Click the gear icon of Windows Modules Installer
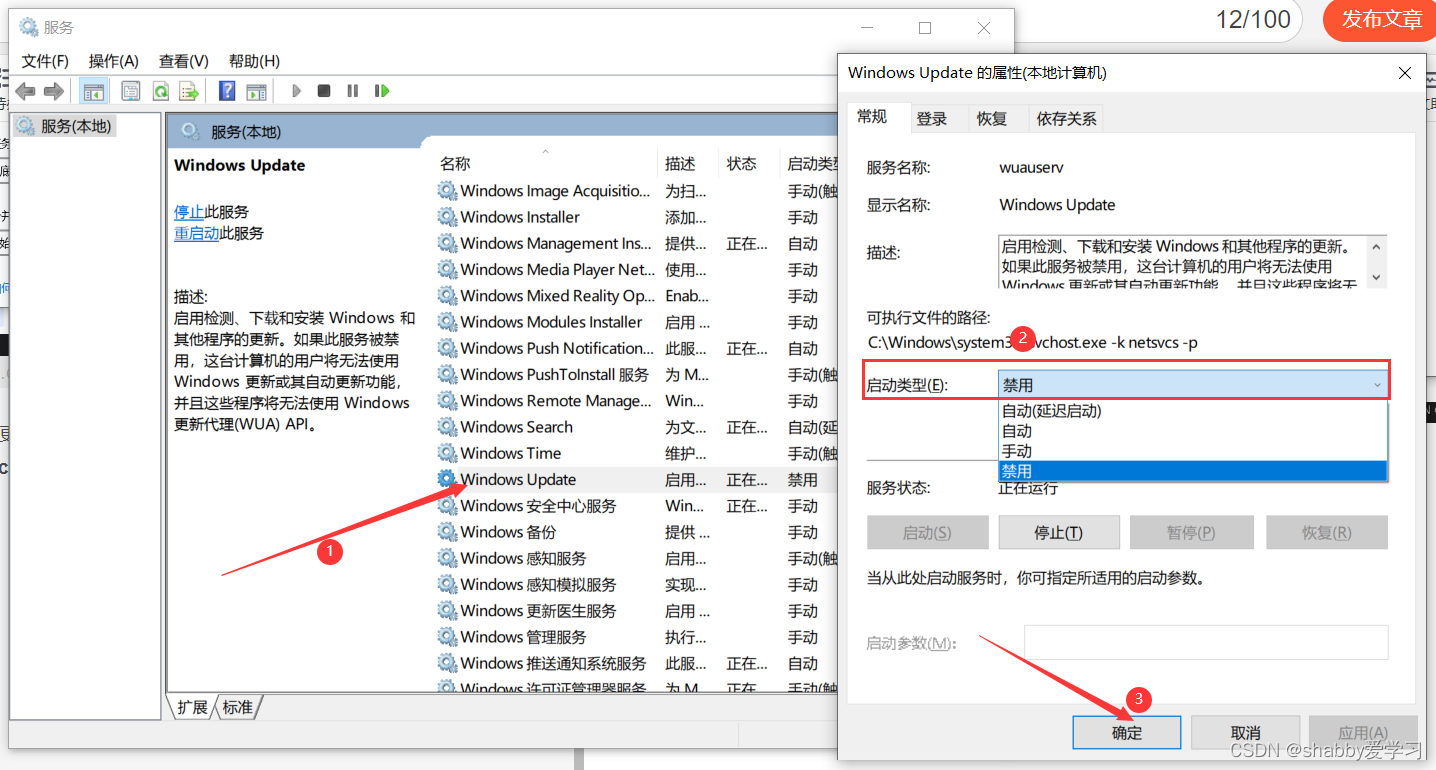Screen dimensions: 1436x770 [x=447, y=322]
